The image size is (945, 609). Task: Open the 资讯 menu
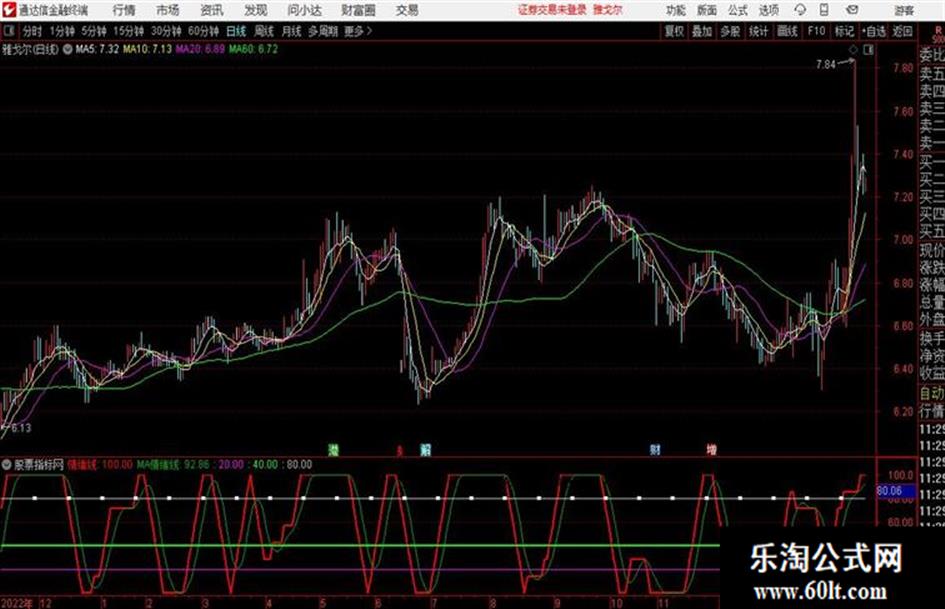(212, 10)
